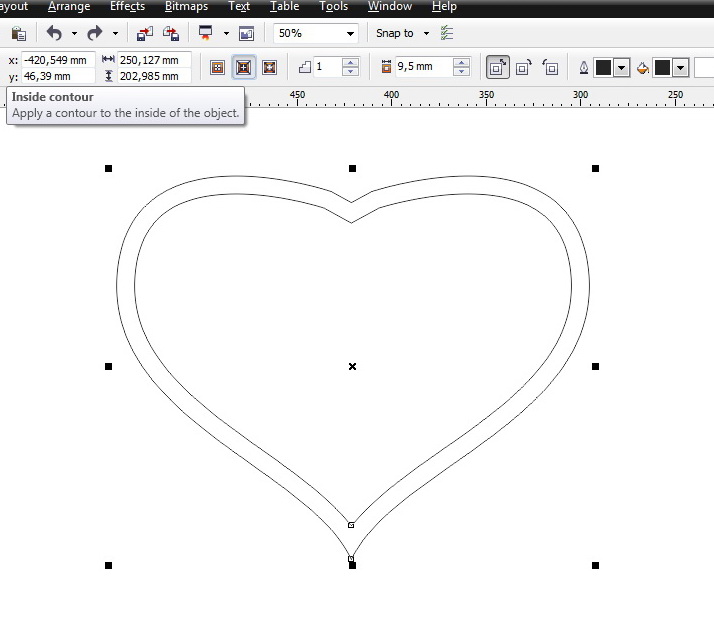Open the Tools menu
Image resolution: width=714 pixels, height=631 pixels.
pos(333,6)
